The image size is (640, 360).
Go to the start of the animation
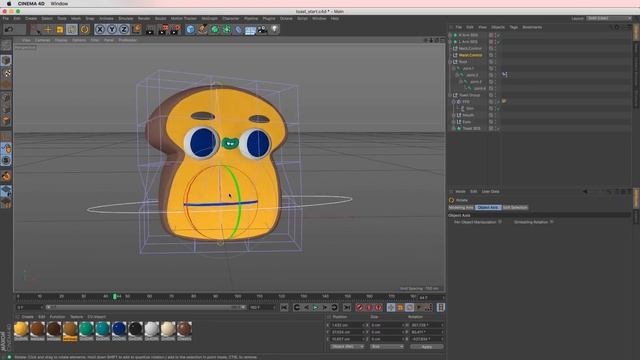(x=284, y=307)
